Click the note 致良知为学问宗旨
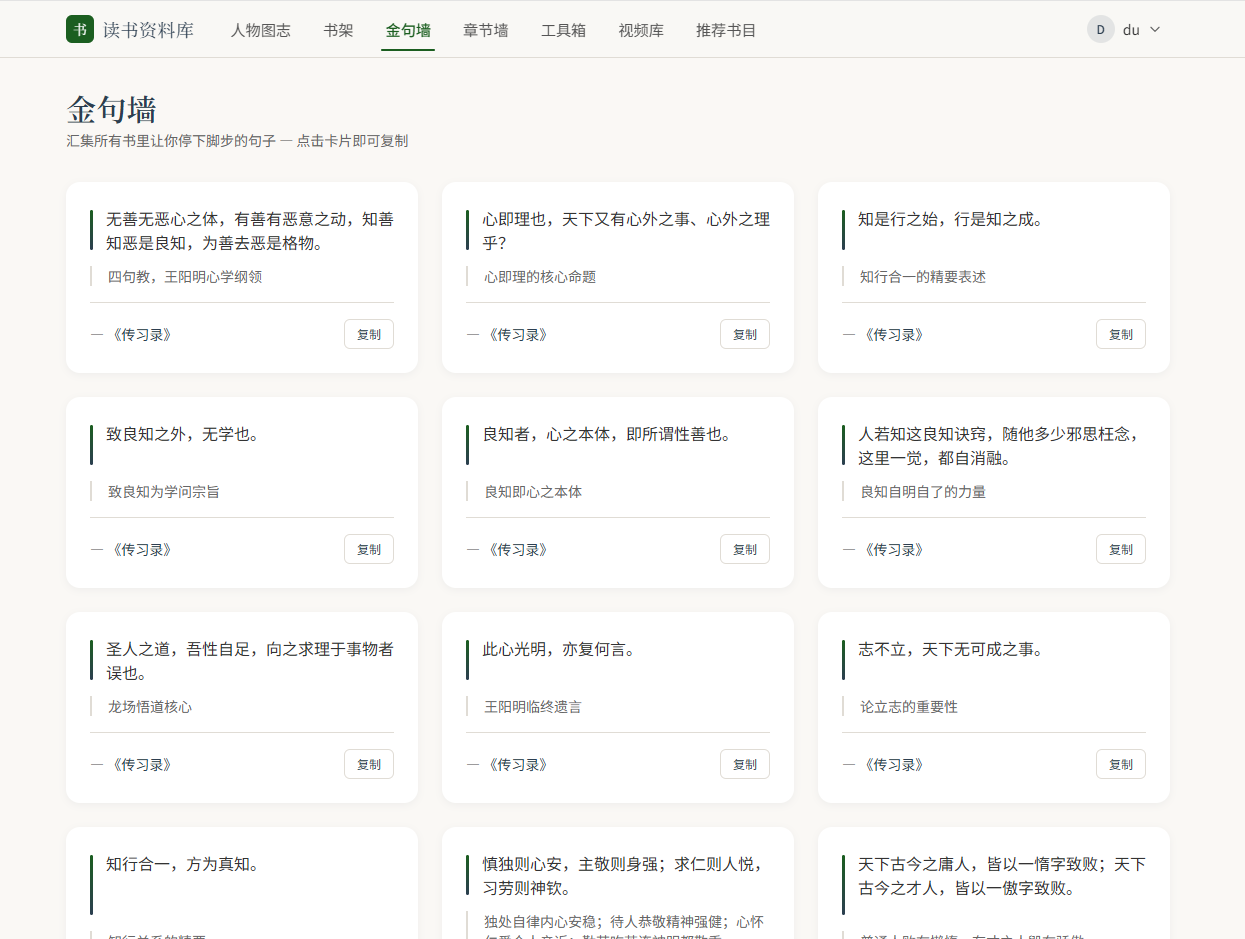Screen dimensions: 1245x939 point(164,492)
